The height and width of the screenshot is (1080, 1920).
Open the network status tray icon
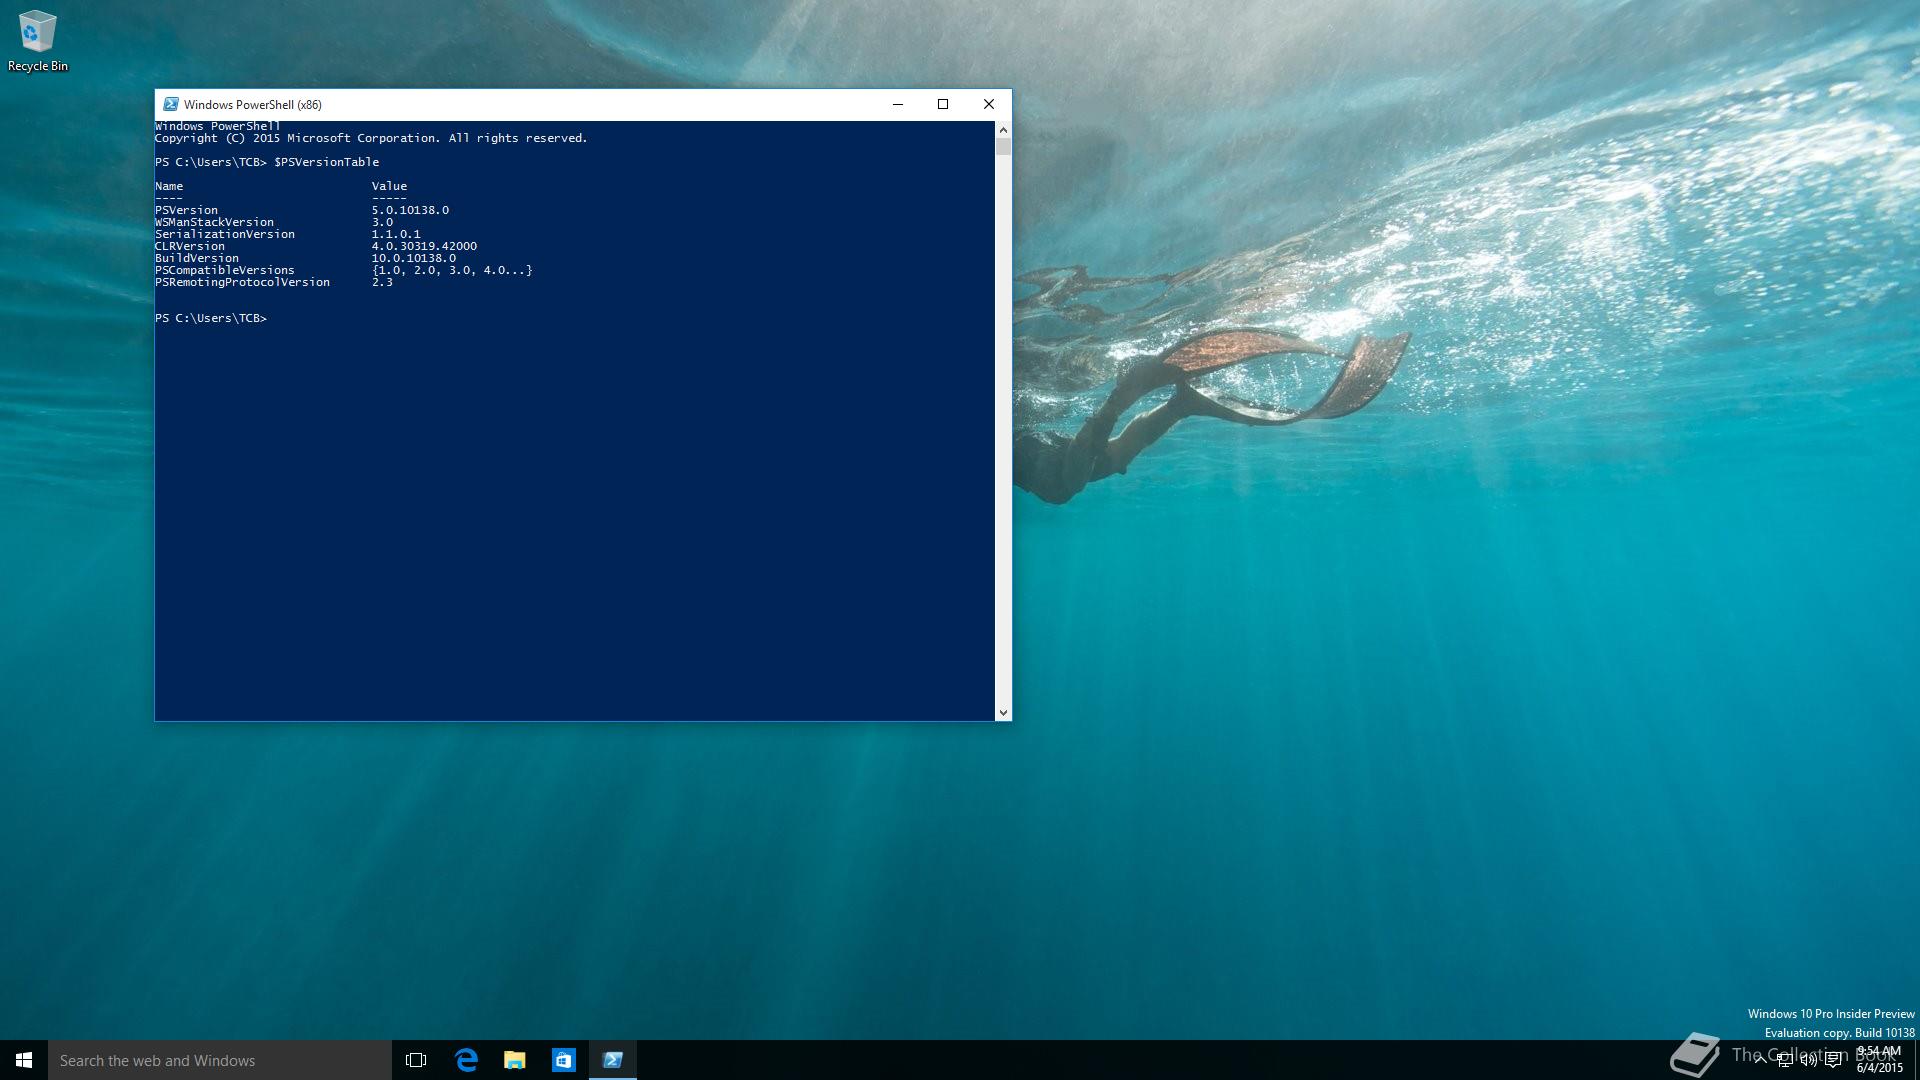click(1784, 1060)
